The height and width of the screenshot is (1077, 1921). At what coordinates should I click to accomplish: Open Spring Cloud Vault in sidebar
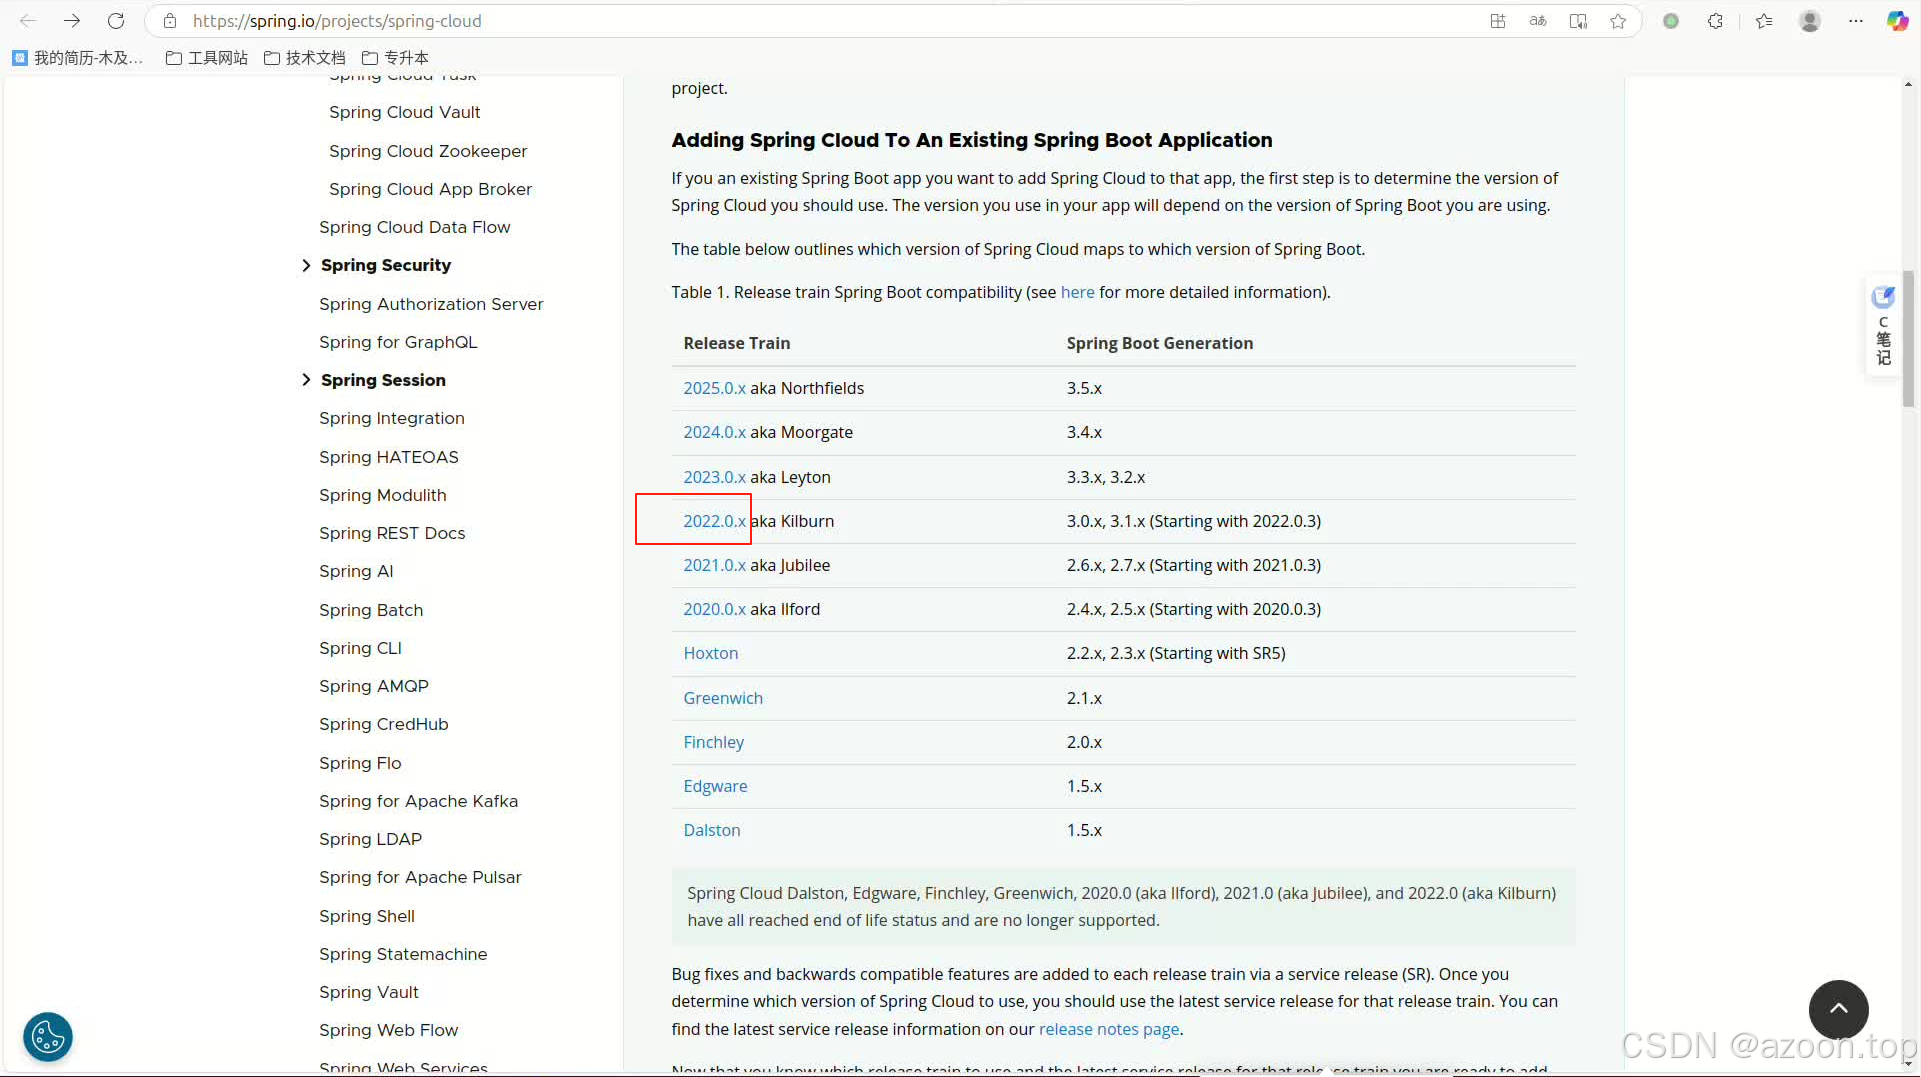(405, 112)
